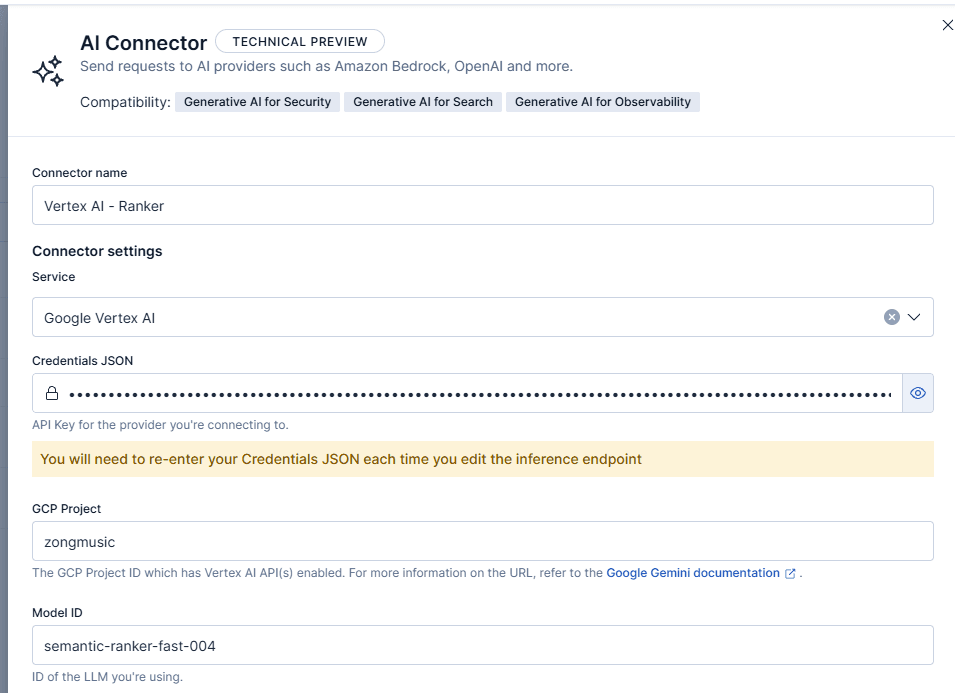Select Generative AI for Security tag
The height and width of the screenshot is (693, 955).
[x=257, y=102]
